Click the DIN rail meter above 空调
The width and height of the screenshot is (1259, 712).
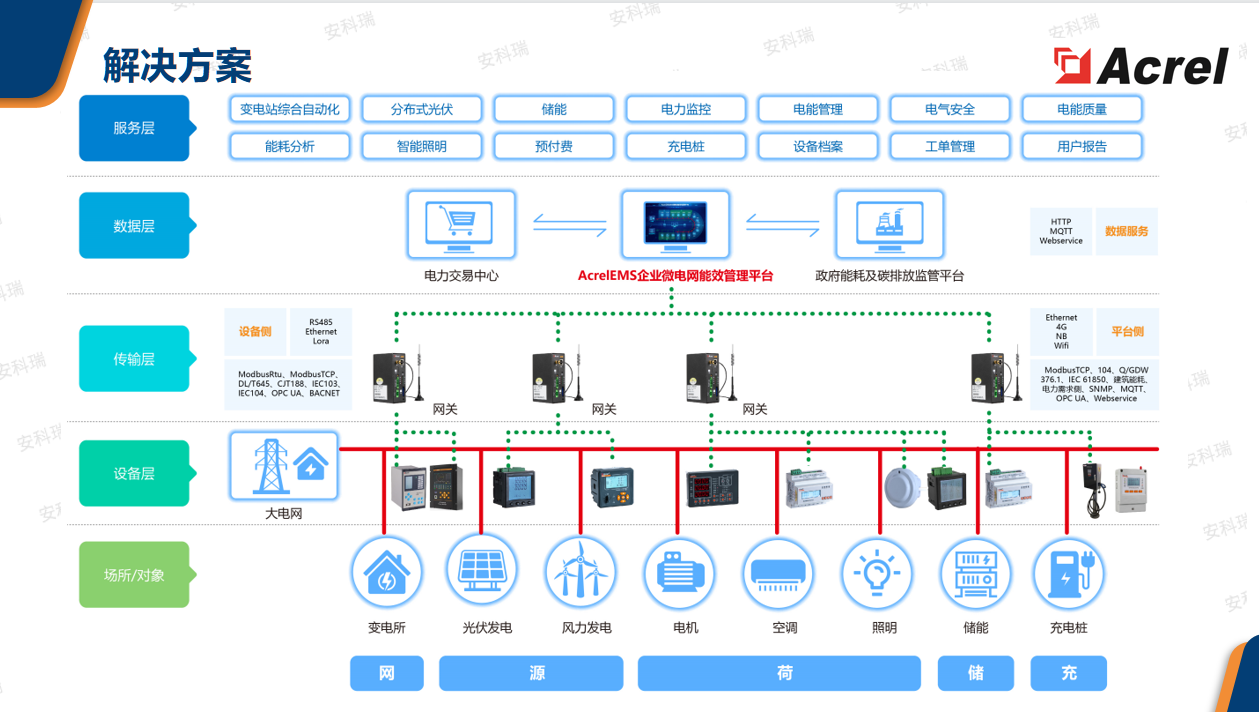coord(809,487)
